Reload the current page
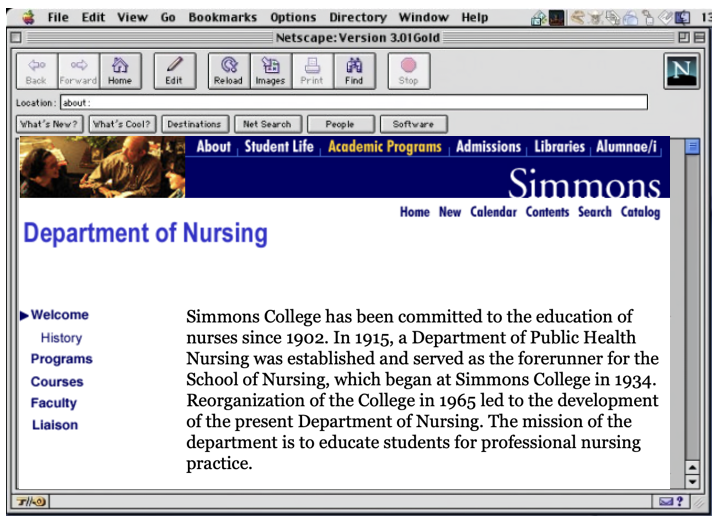Image resolution: width=716 pixels, height=518 pixels. pos(229,71)
